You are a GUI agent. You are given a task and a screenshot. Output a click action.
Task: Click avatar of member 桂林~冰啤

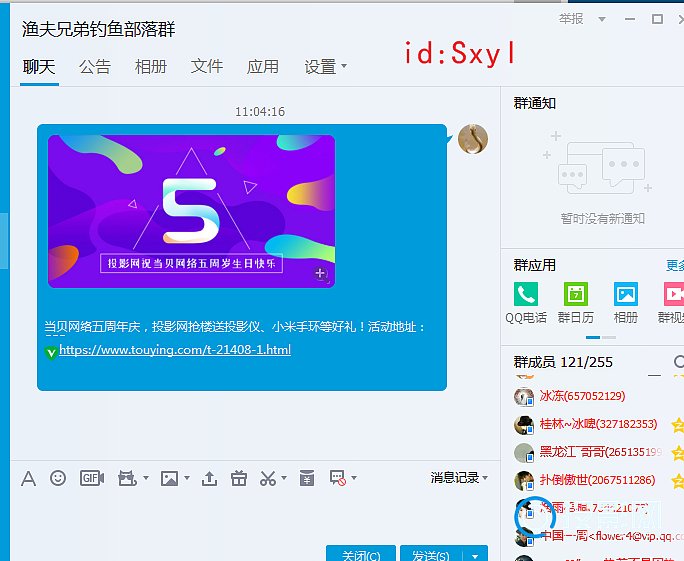point(523,425)
